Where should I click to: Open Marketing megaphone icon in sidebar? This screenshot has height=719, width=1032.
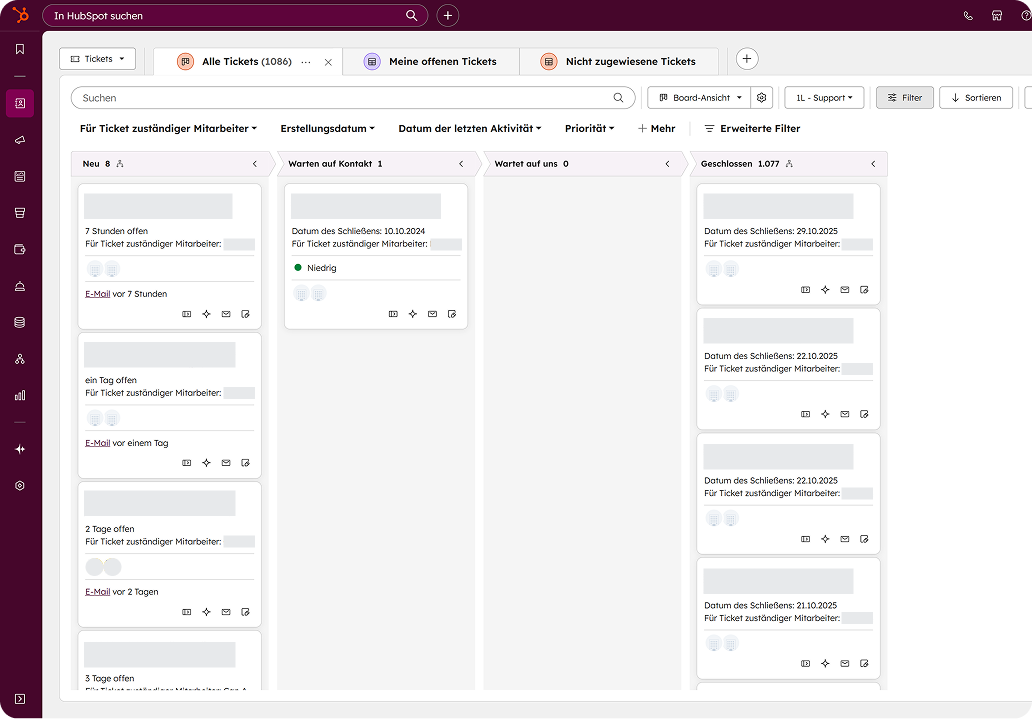(x=20, y=140)
